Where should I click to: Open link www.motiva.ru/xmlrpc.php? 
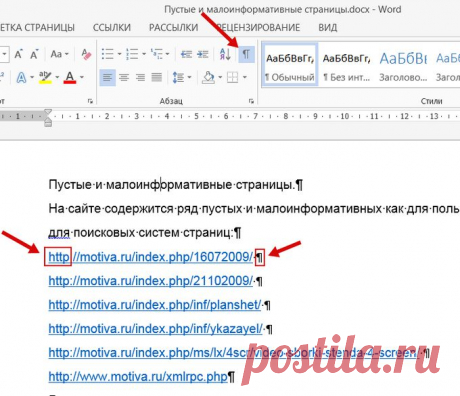coord(138,377)
